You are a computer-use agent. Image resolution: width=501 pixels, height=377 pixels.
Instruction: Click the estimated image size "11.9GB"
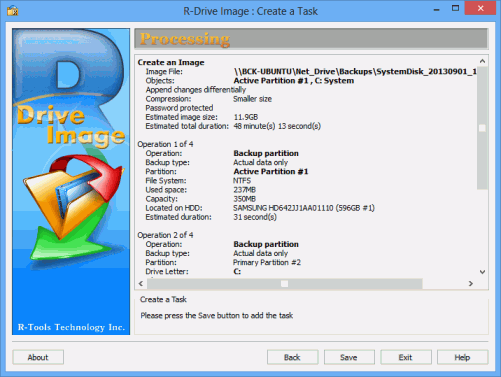pyautogui.click(x=246, y=117)
